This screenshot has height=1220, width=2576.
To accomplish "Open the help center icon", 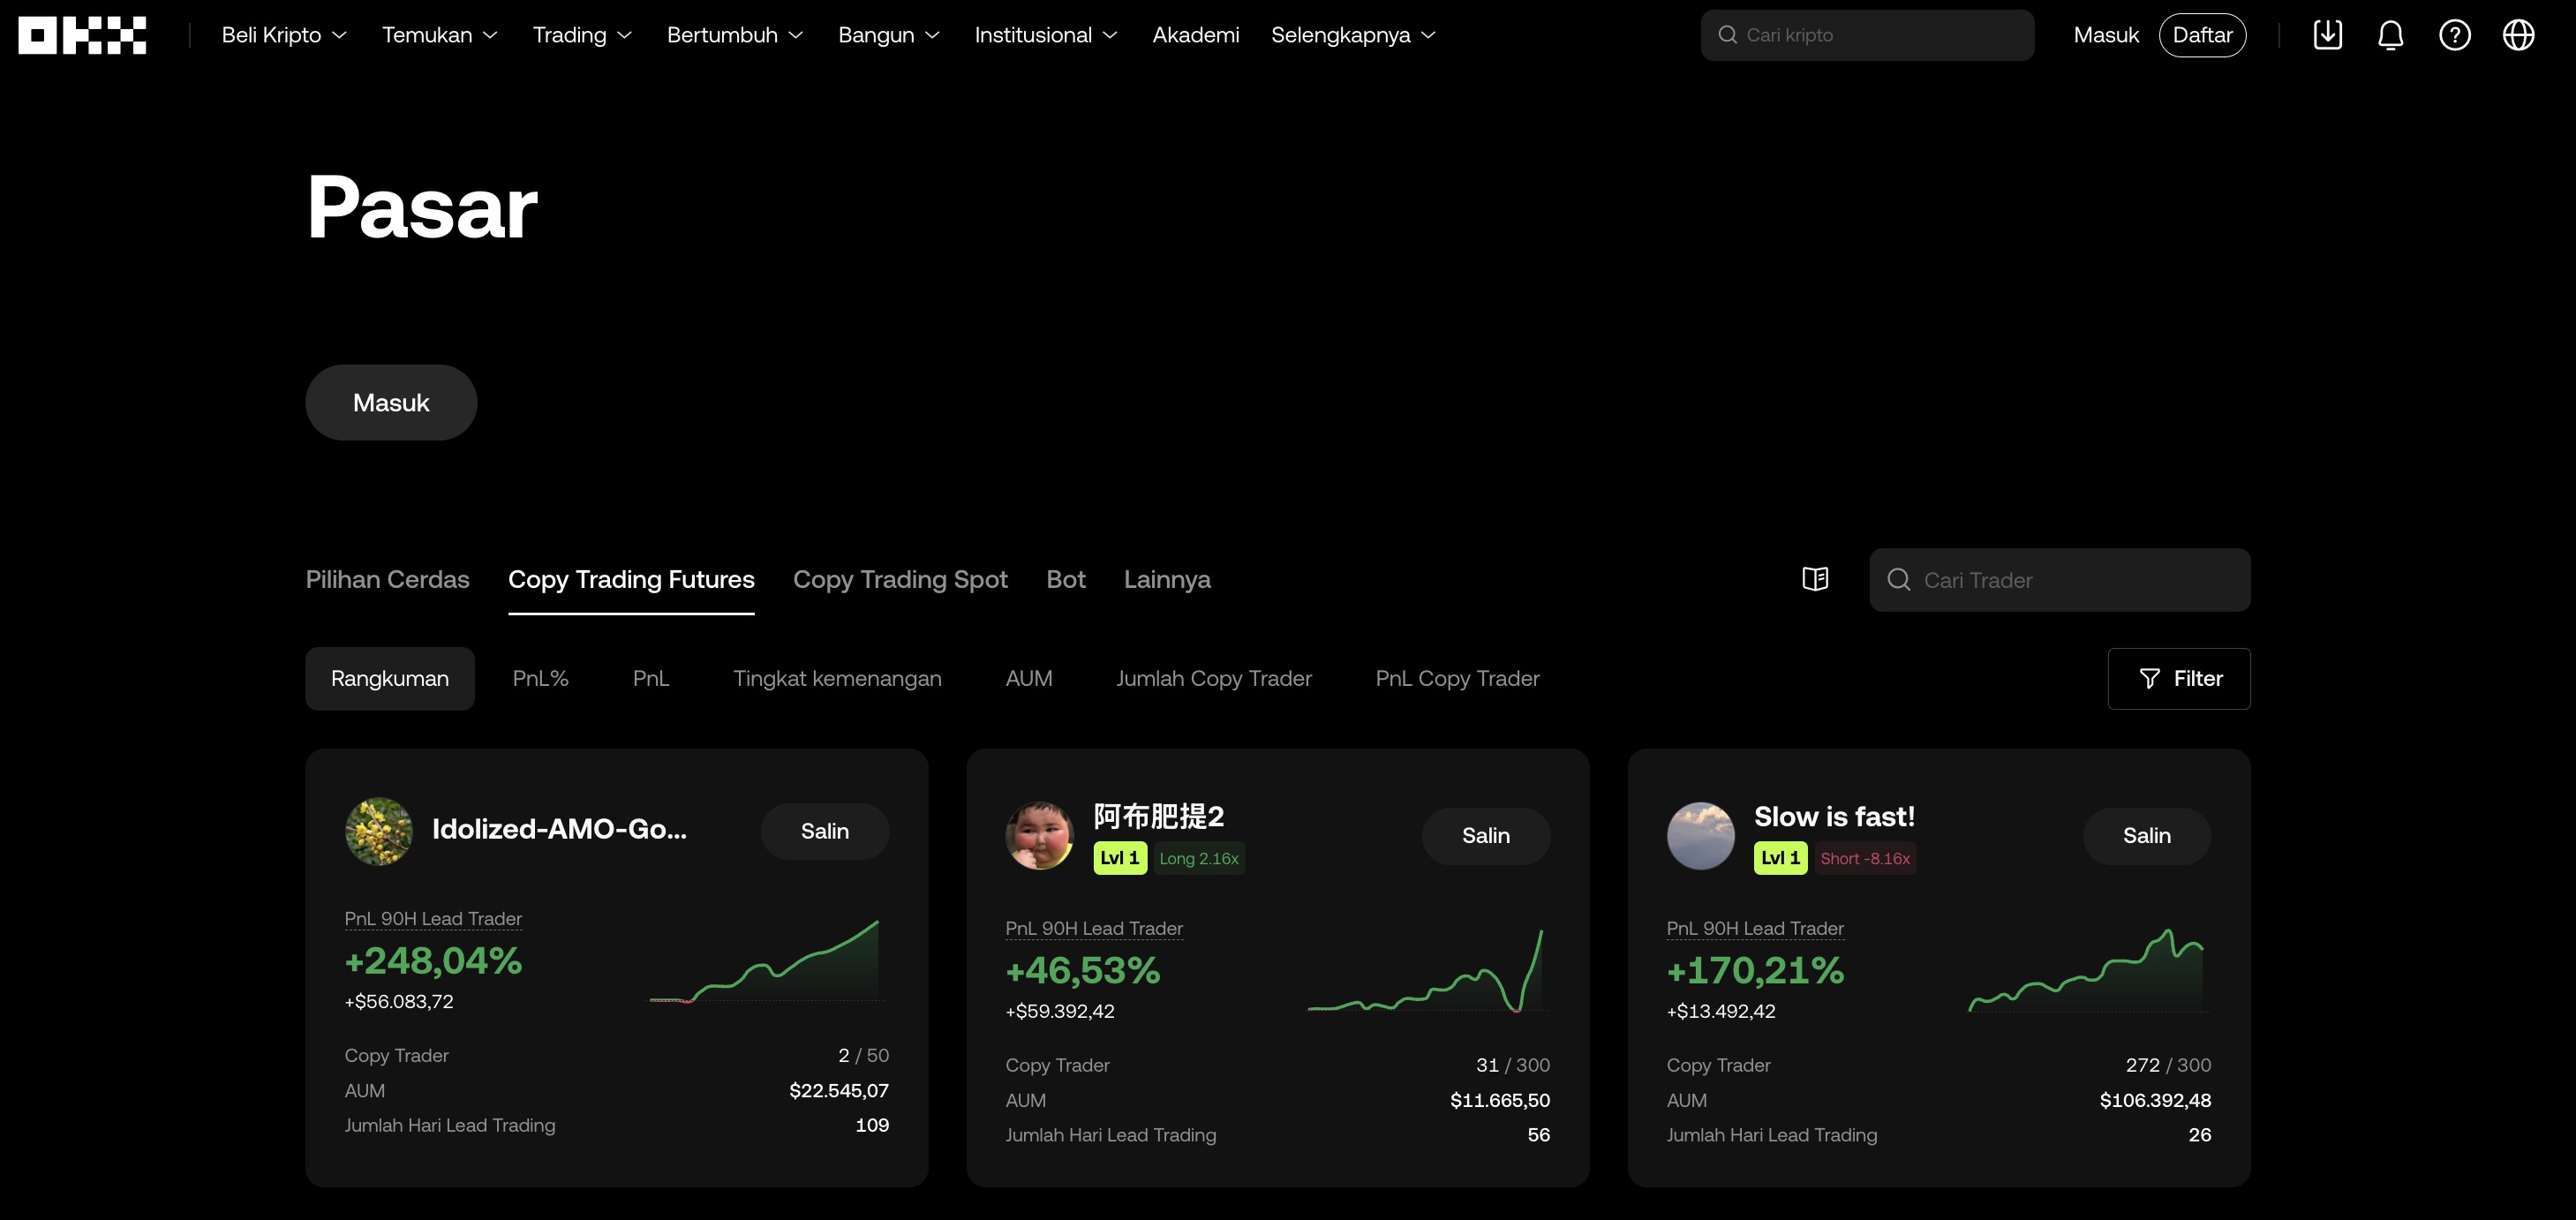I will (x=2455, y=34).
